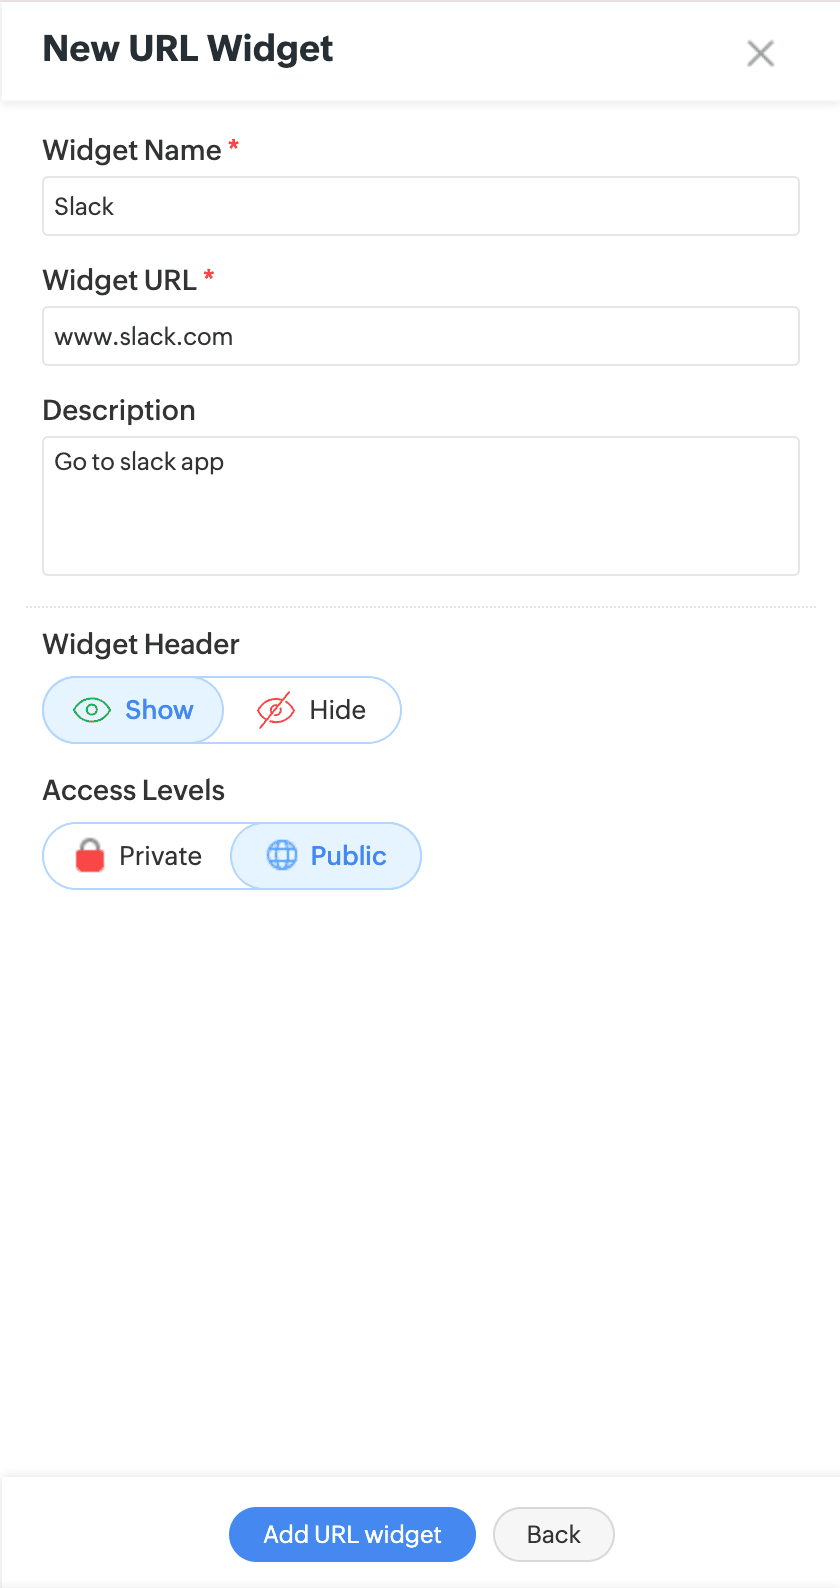This screenshot has width=840, height=1588.
Task: Select the Show widget header option
Action: pyautogui.click(x=134, y=710)
